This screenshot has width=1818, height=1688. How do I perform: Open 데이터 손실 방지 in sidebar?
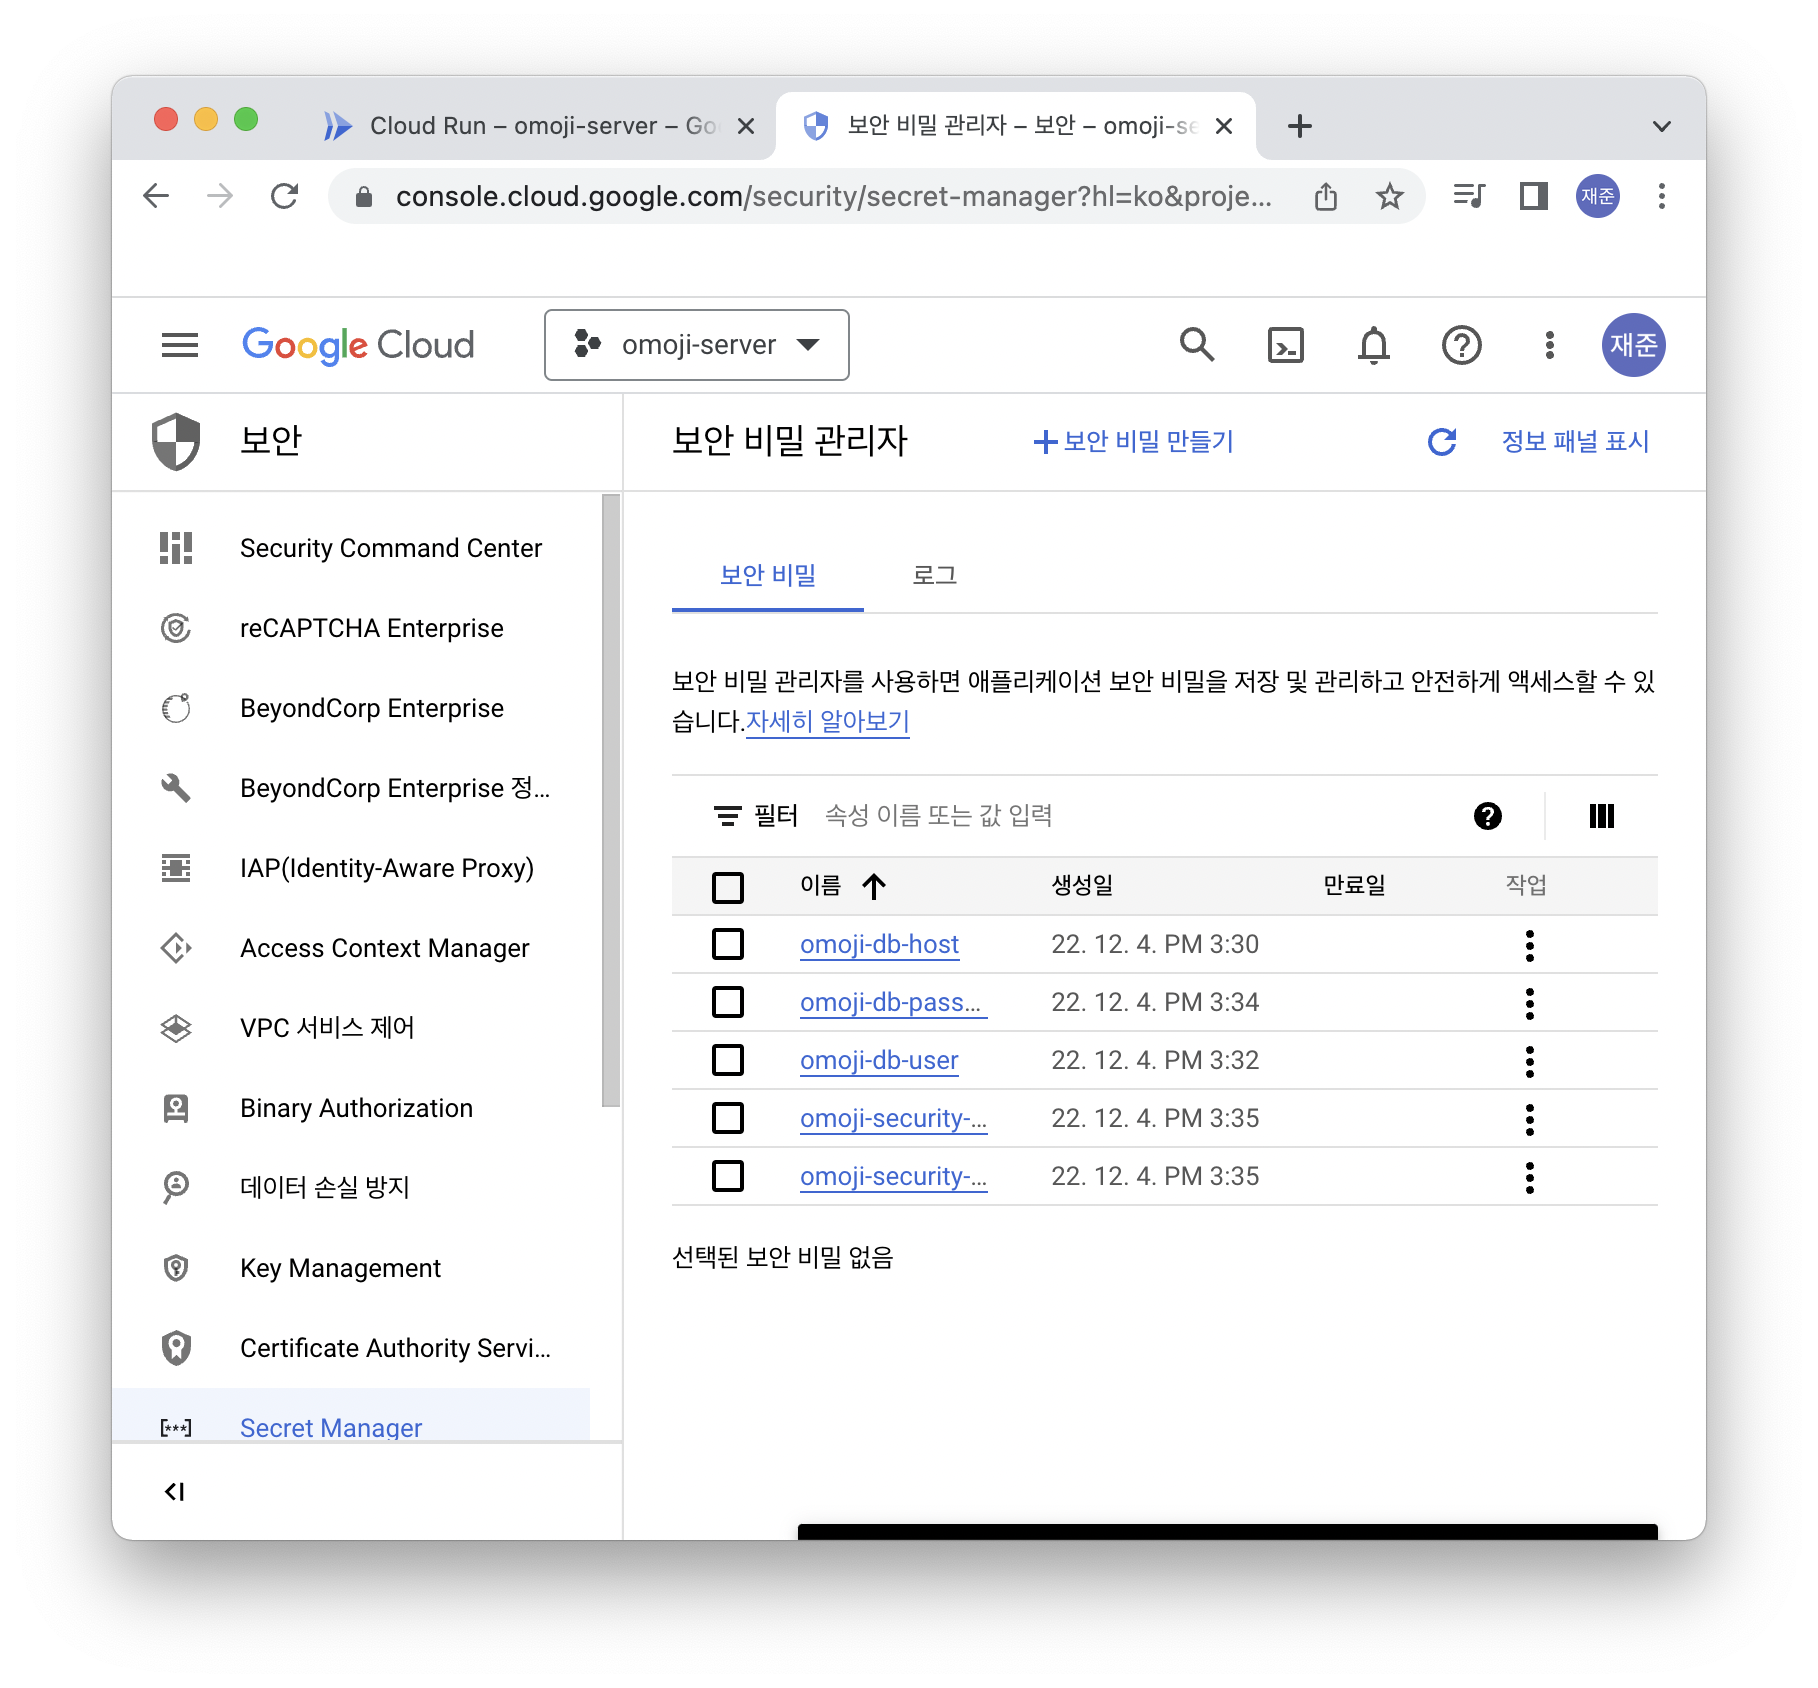tap(351, 1188)
